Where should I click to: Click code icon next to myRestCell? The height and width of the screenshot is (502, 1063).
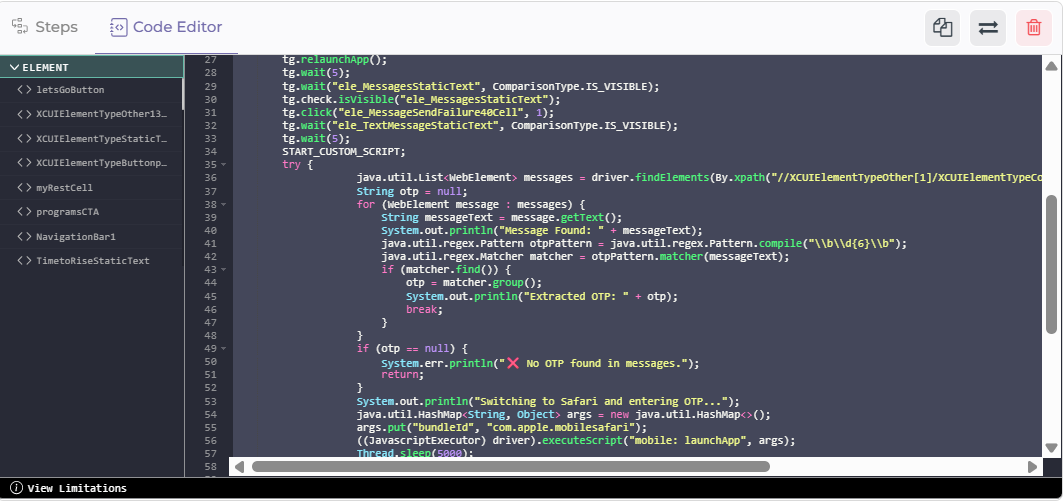[x=24, y=187]
